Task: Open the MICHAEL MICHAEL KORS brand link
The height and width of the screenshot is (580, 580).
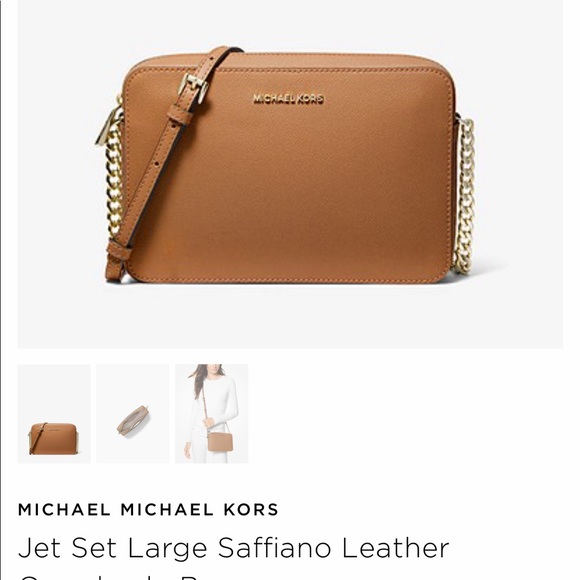Action: coord(148,509)
